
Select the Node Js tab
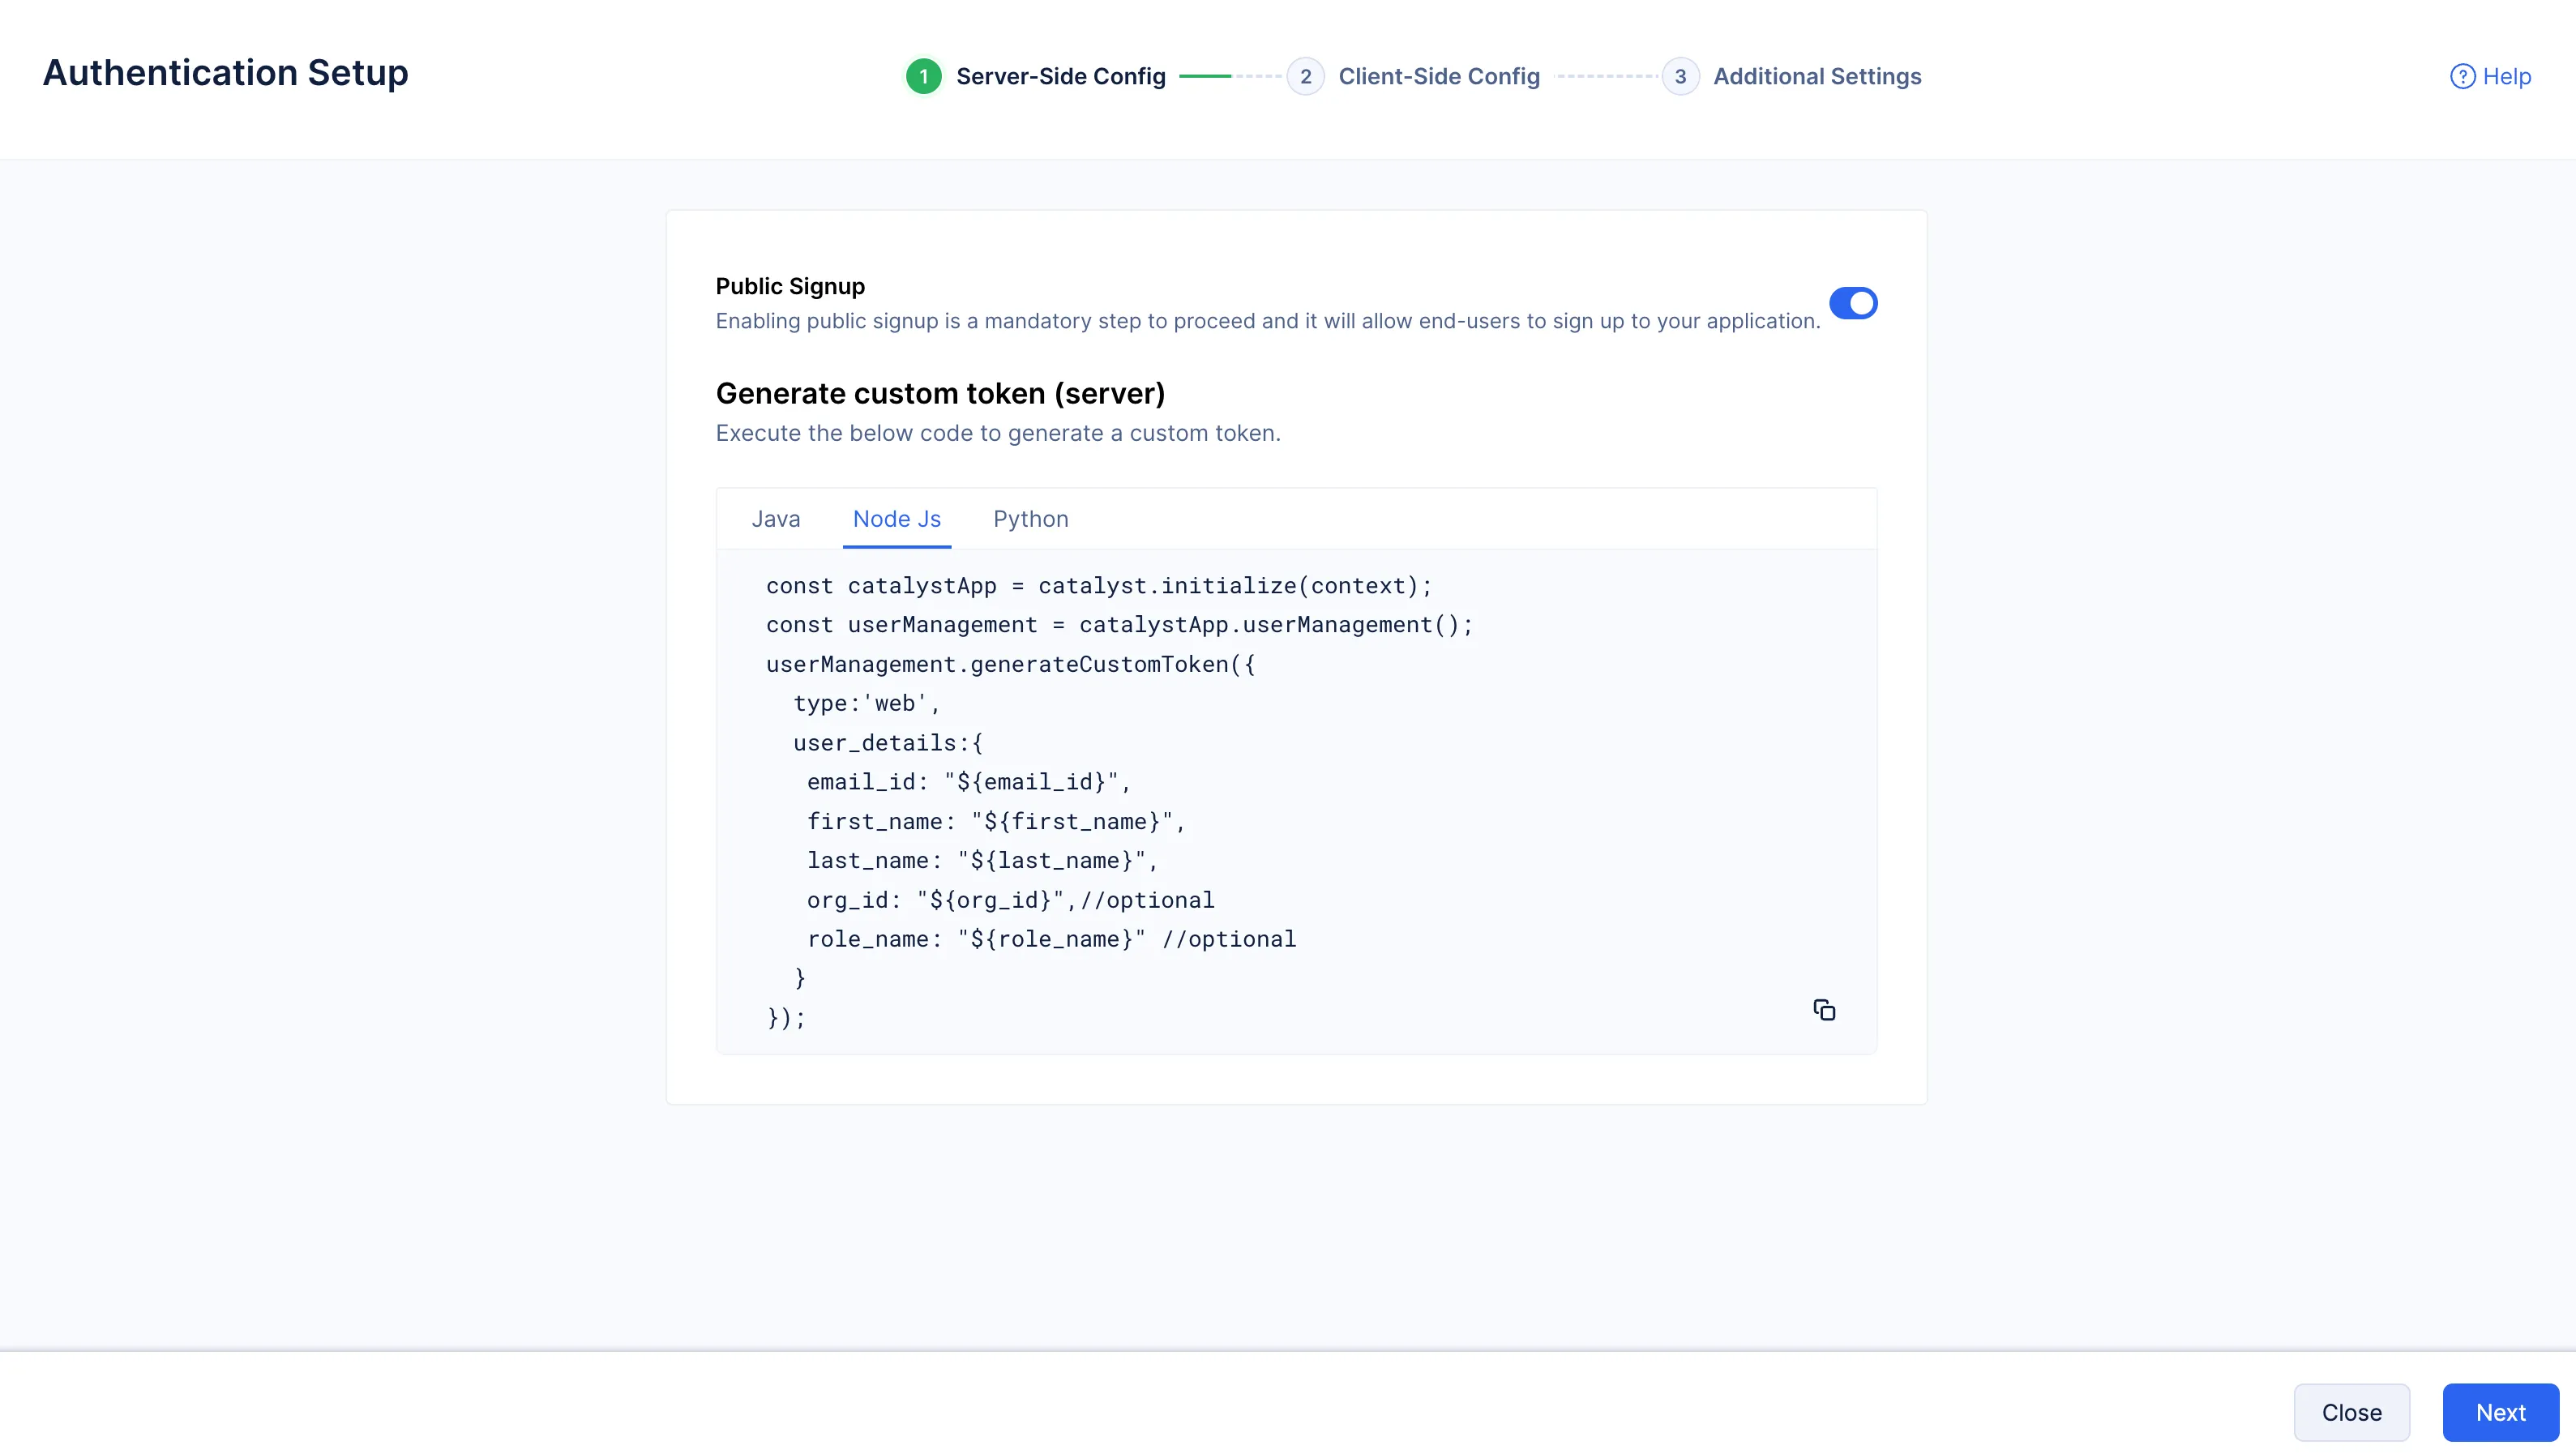(x=896, y=519)
